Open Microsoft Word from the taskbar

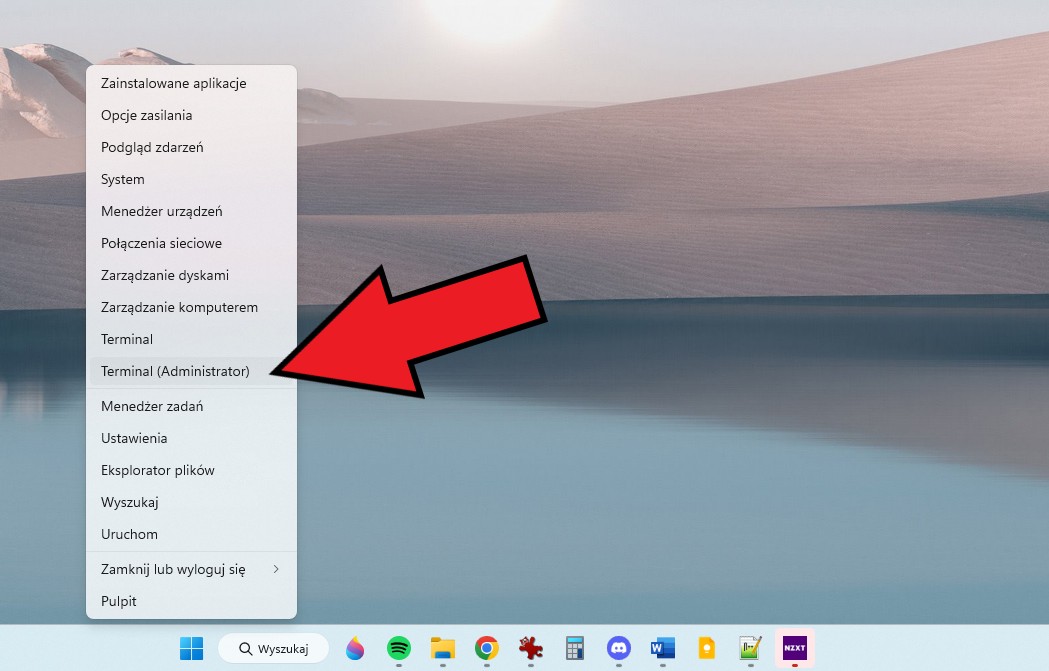click(x=662, y=648)
